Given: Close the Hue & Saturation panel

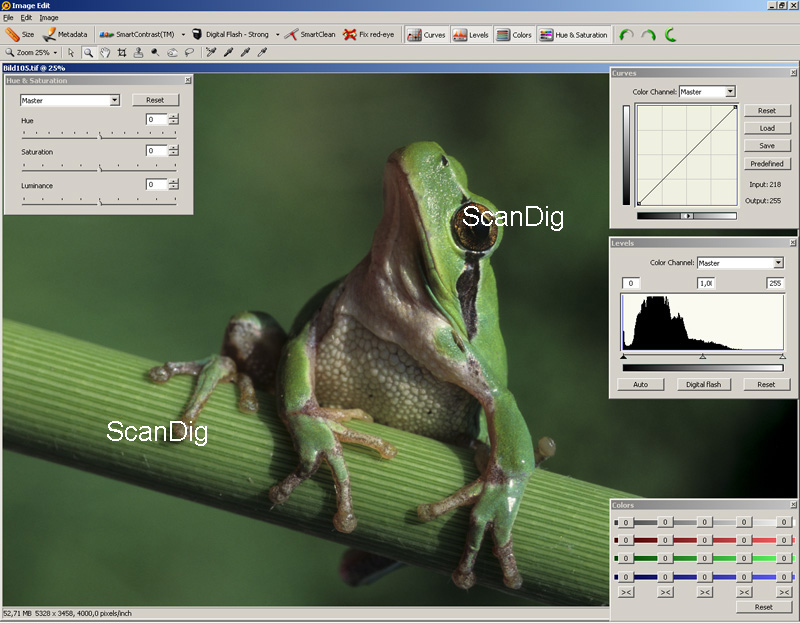Looking at the screenshot, I should click(x=188, y=80).
